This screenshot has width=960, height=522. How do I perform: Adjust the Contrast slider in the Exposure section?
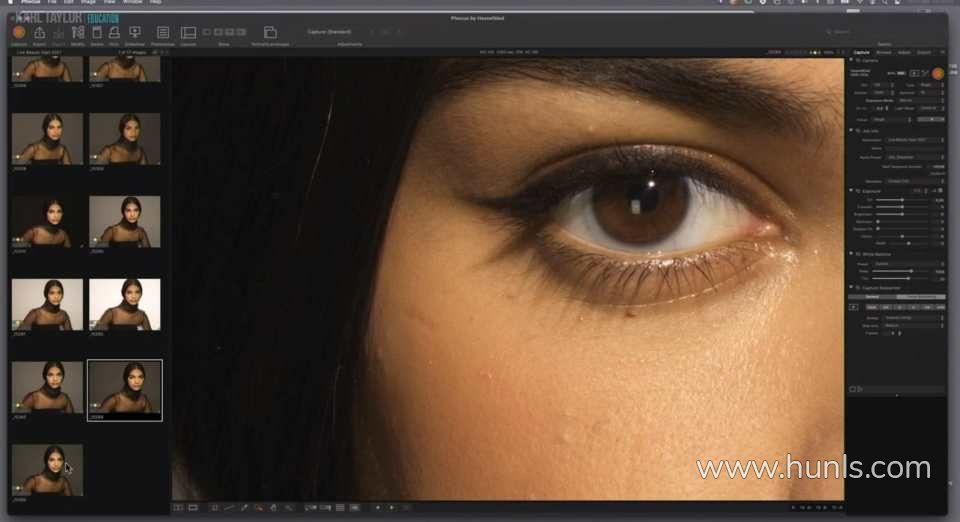pyautogui.click(x=904, y=207)
